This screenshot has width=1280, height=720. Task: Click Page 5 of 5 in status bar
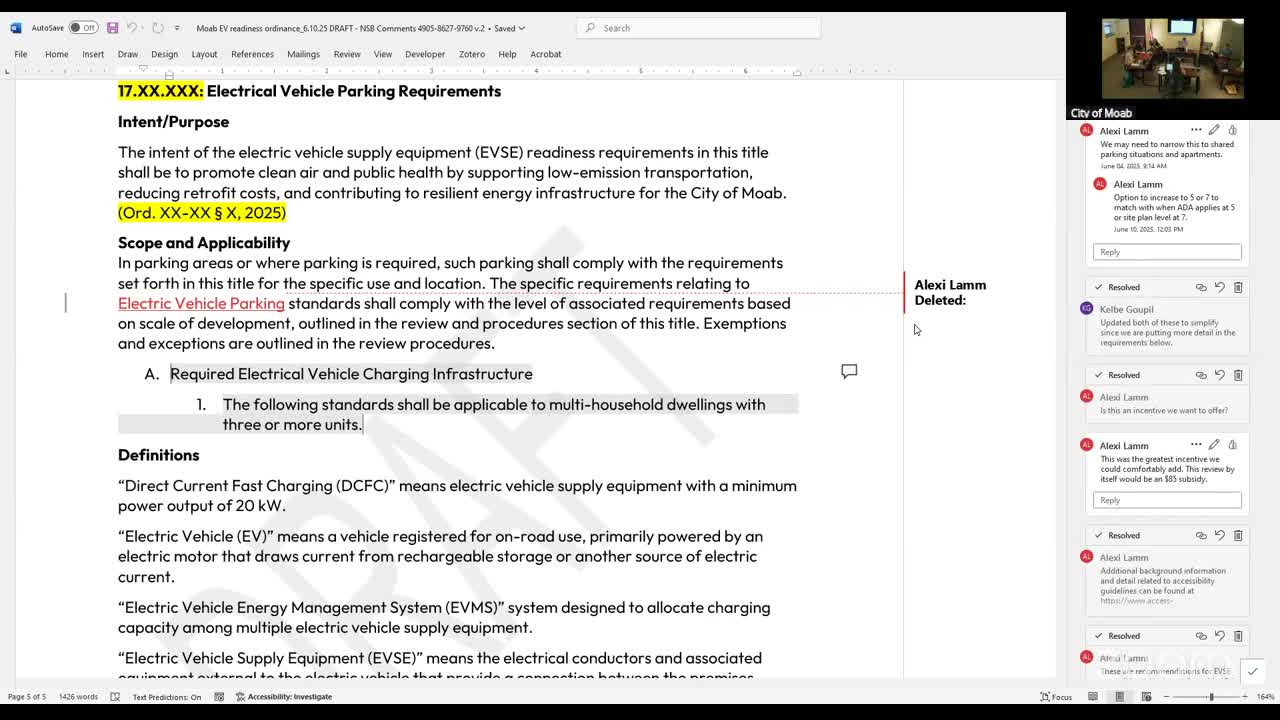pyautogui.click(x=27, y=697)
